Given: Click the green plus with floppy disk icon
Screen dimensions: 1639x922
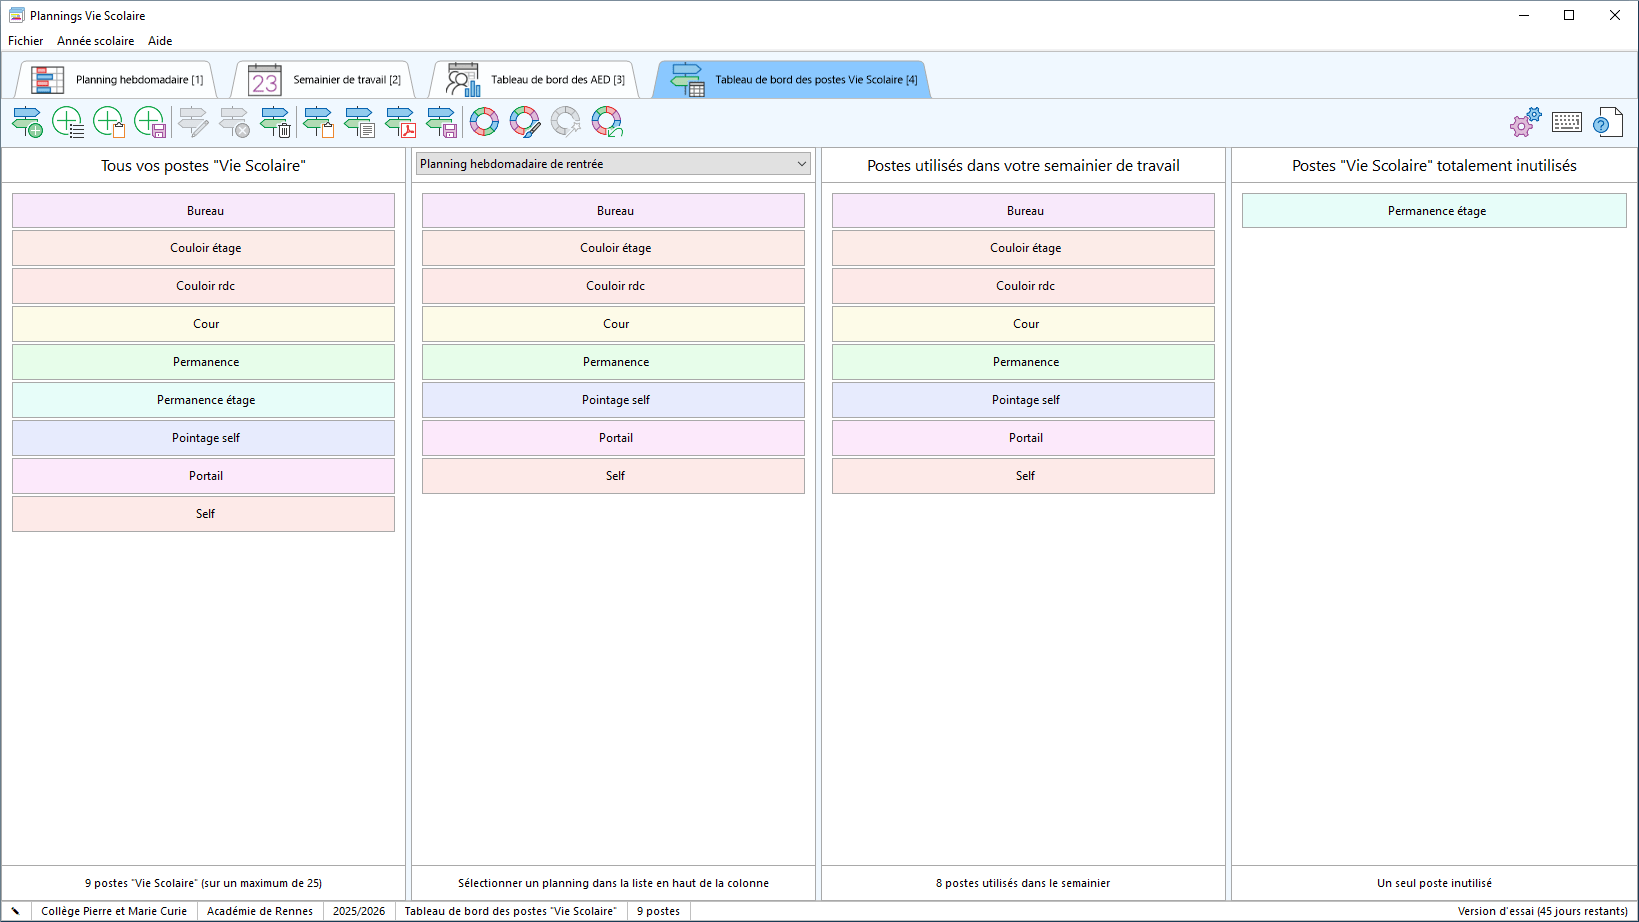Looking at the screenshot, I should pos(150,122).
